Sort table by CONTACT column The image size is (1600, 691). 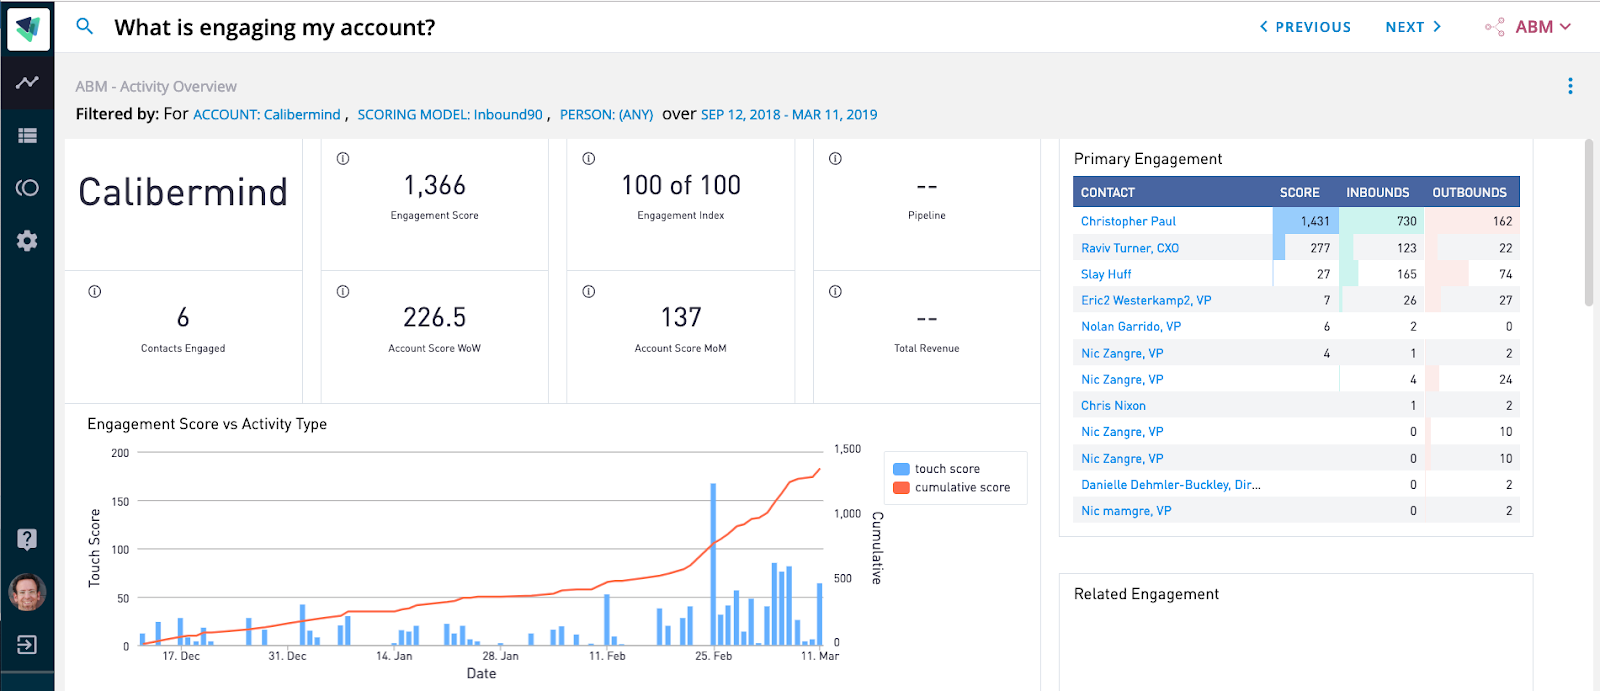[x=1108, y=192]
